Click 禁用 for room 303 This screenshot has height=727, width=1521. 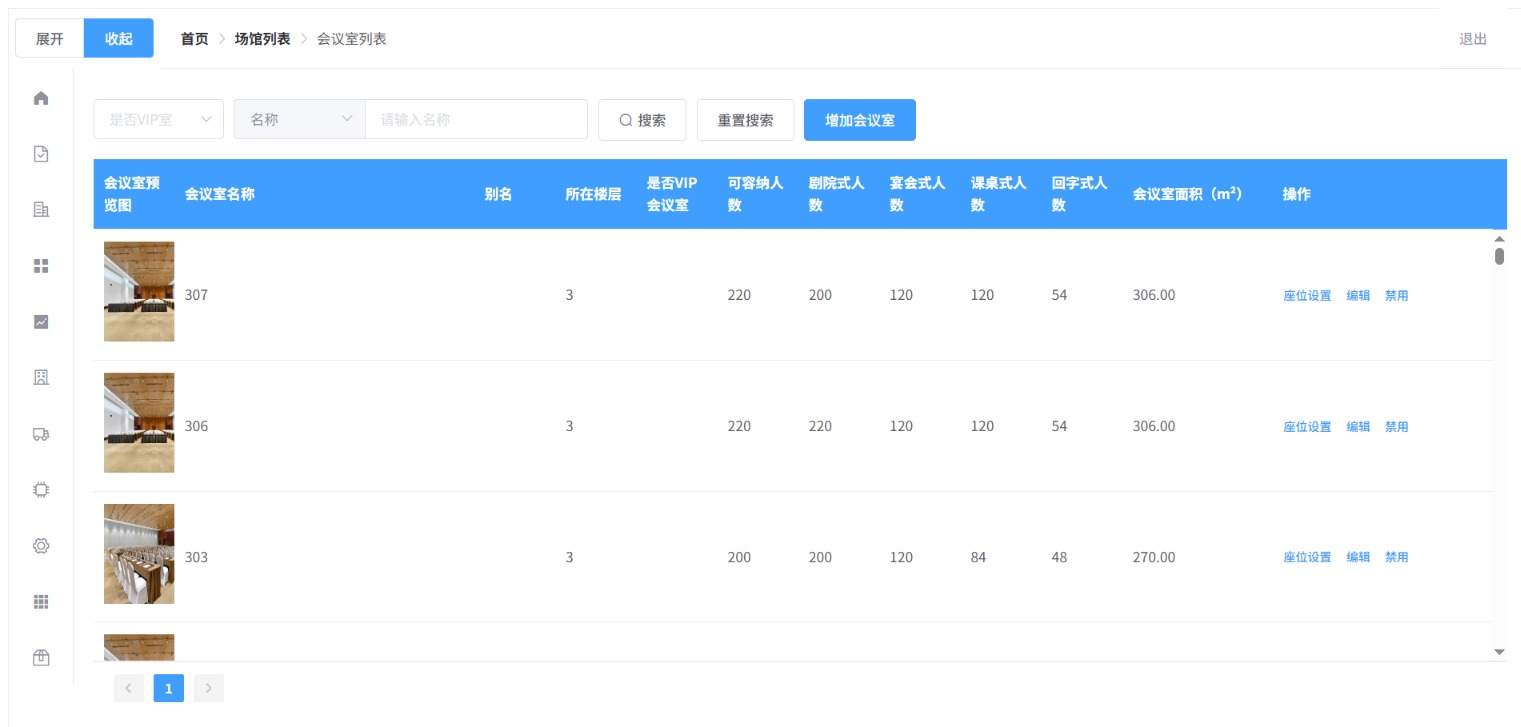pos(1396,558)
